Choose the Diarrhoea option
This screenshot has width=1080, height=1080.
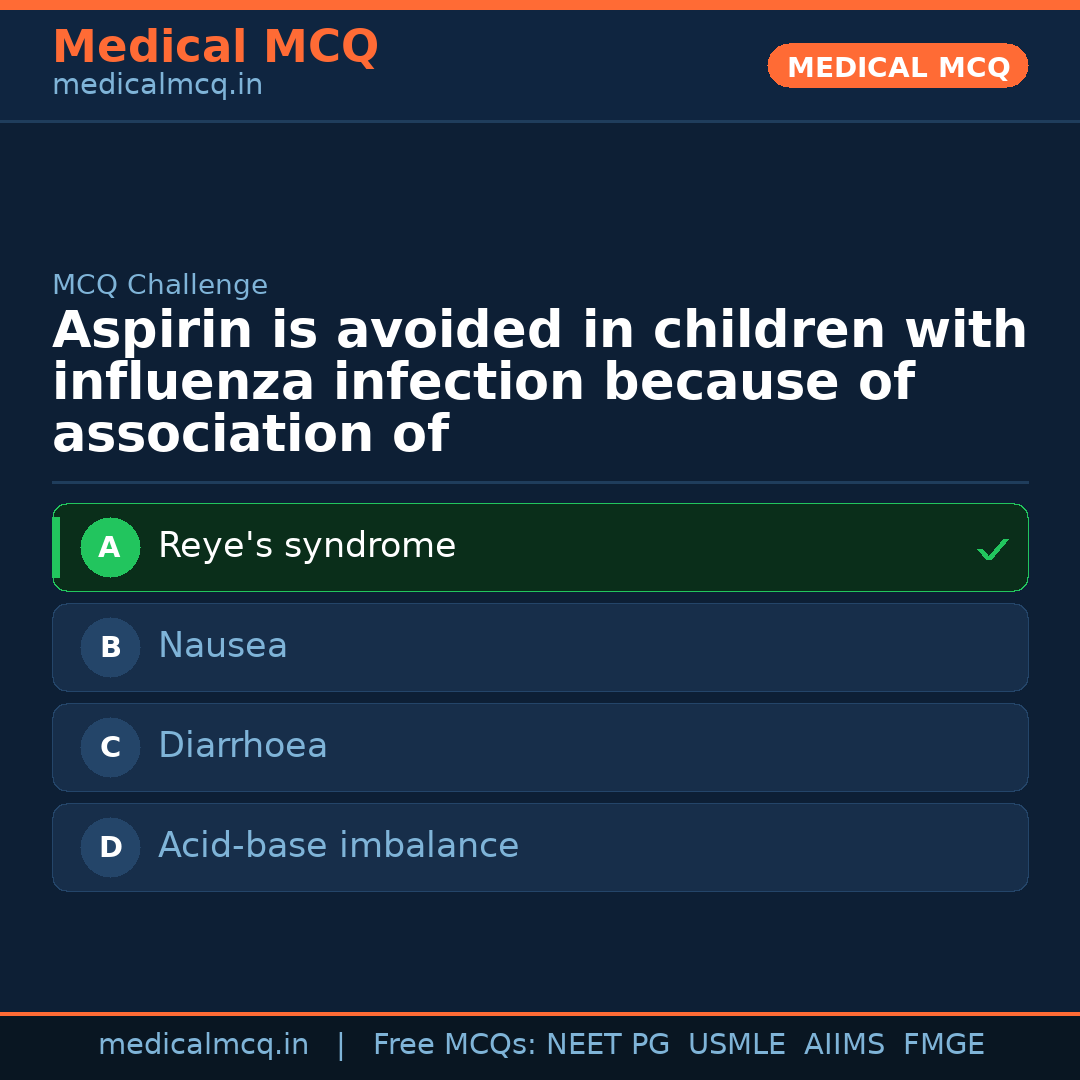click(243, 746)
